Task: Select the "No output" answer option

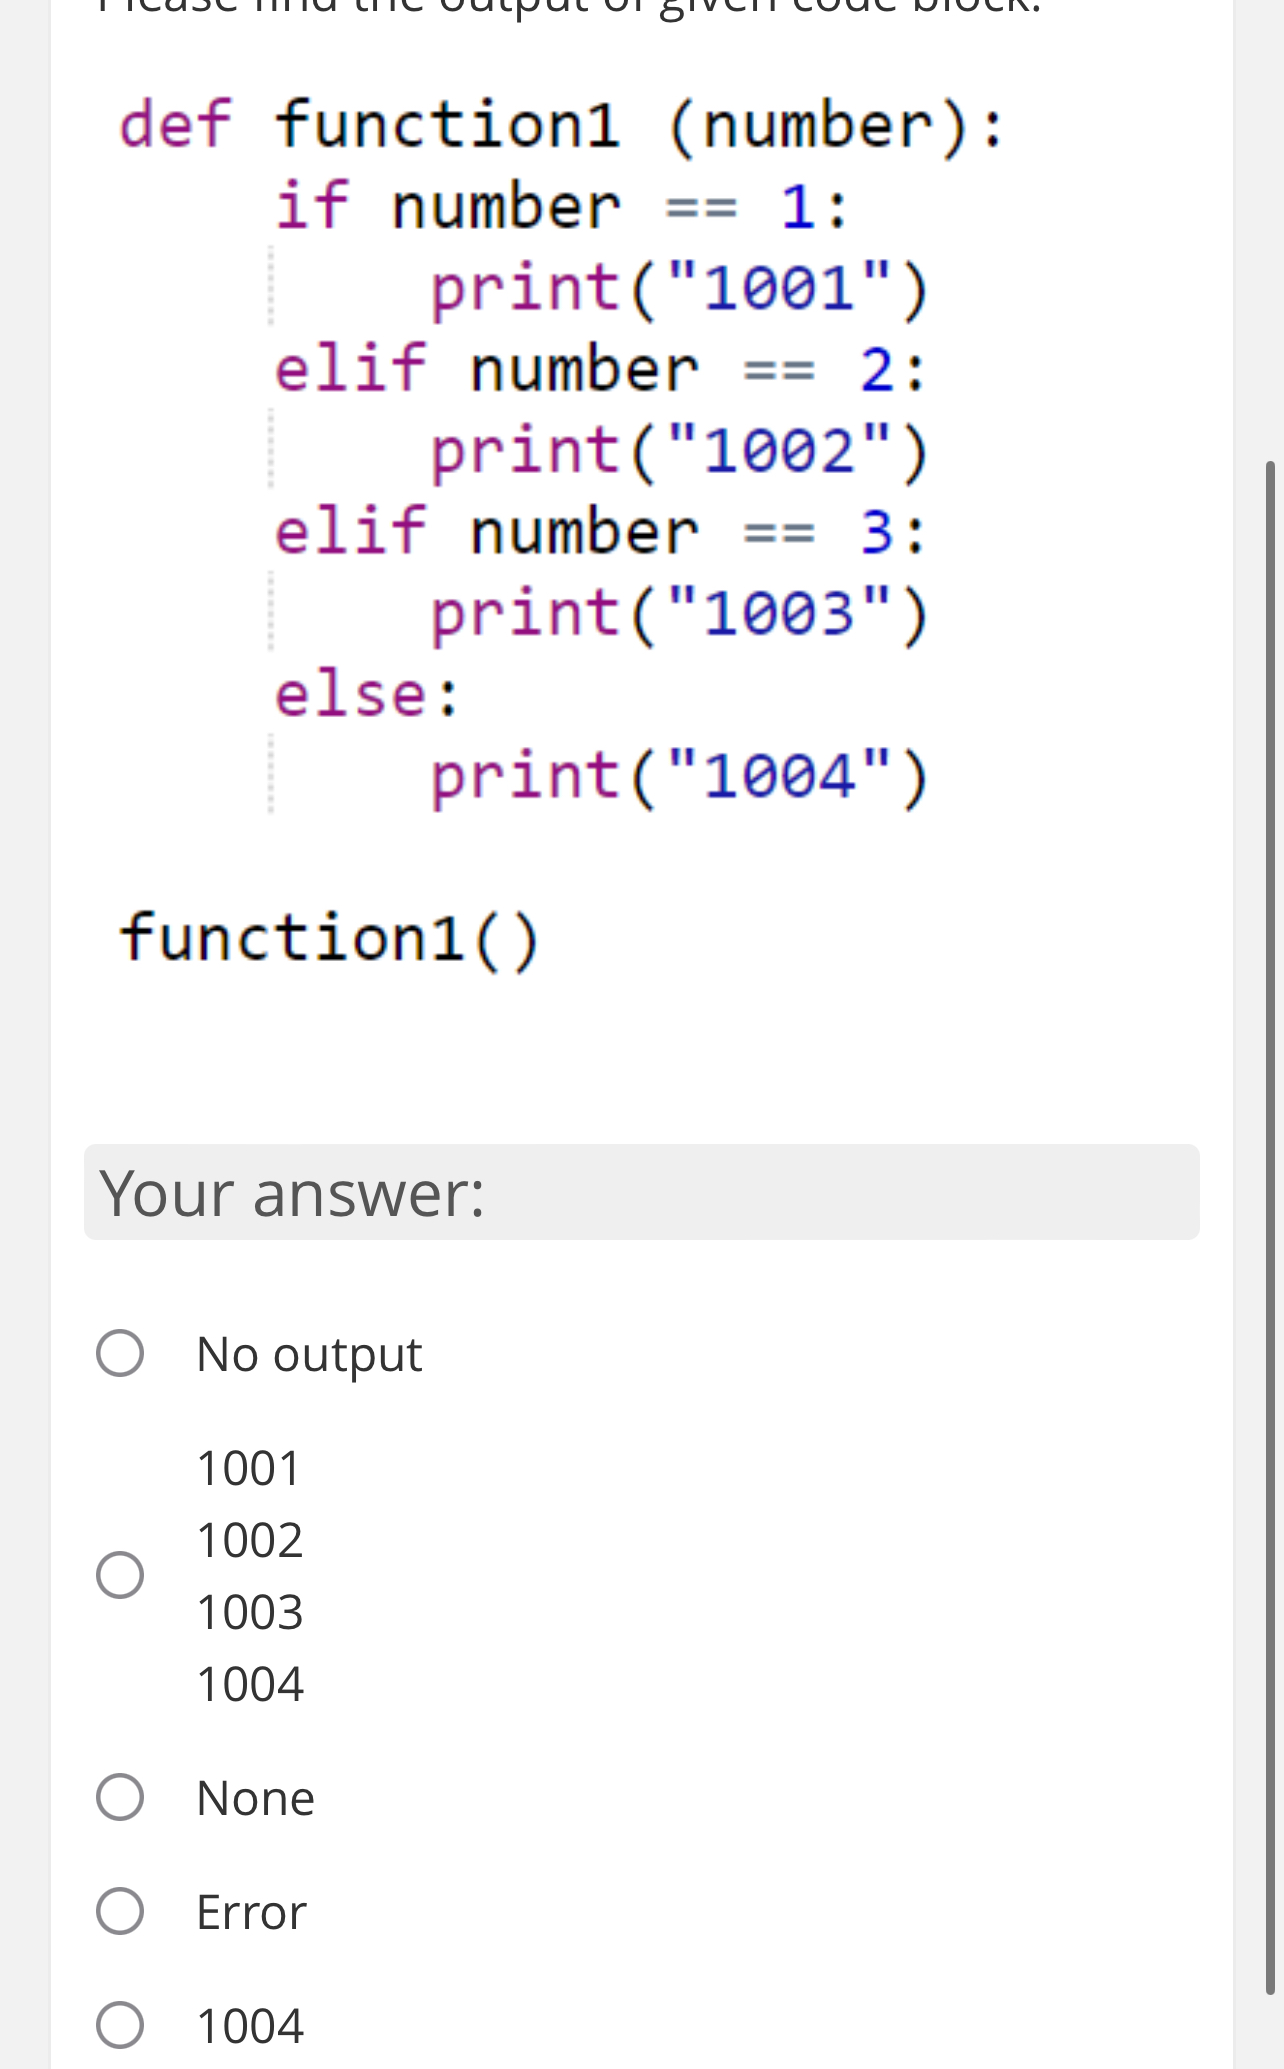Action: (x=121, y=1351)
